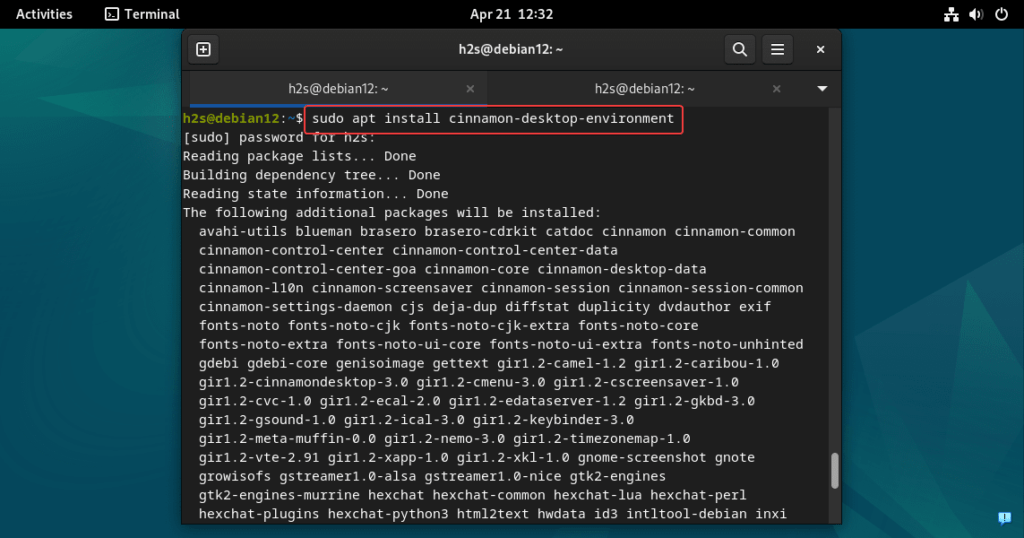This screenshot has width=1024, height=538.
Task: Click the 'cinnamon-desktop-data' package name
Action: click(622, 270)
